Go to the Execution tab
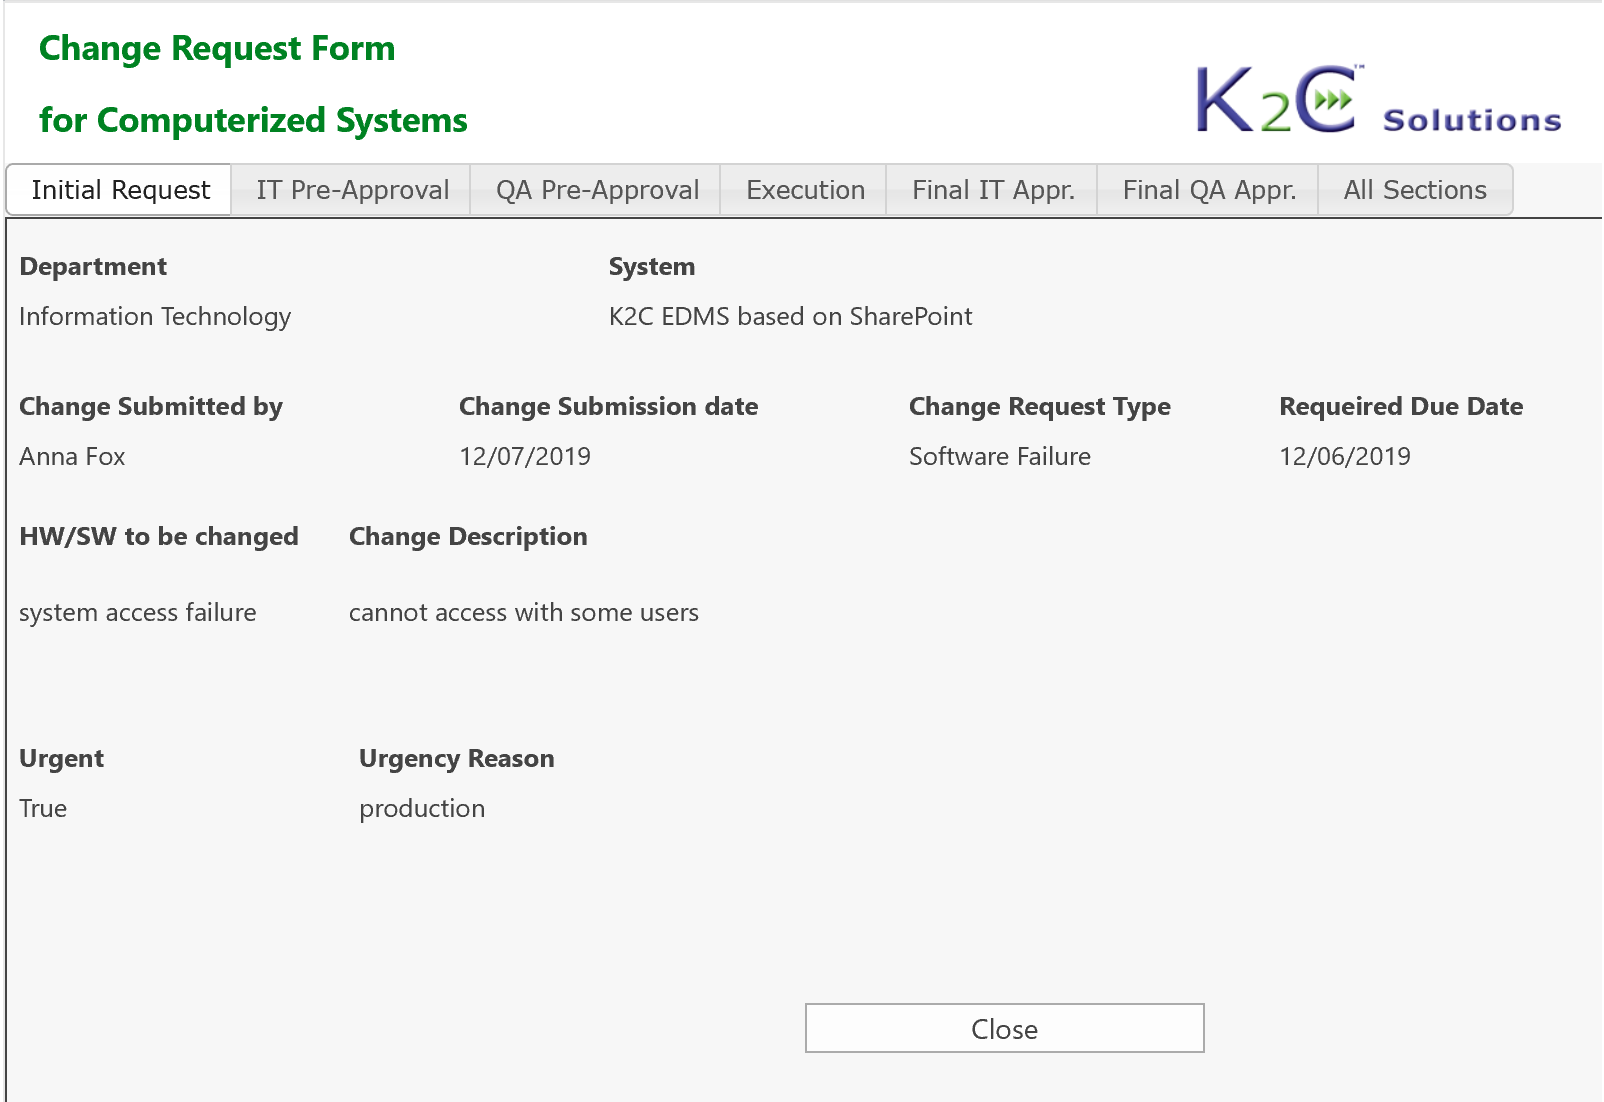1604x1102 pixels. (x=805, y=190)
